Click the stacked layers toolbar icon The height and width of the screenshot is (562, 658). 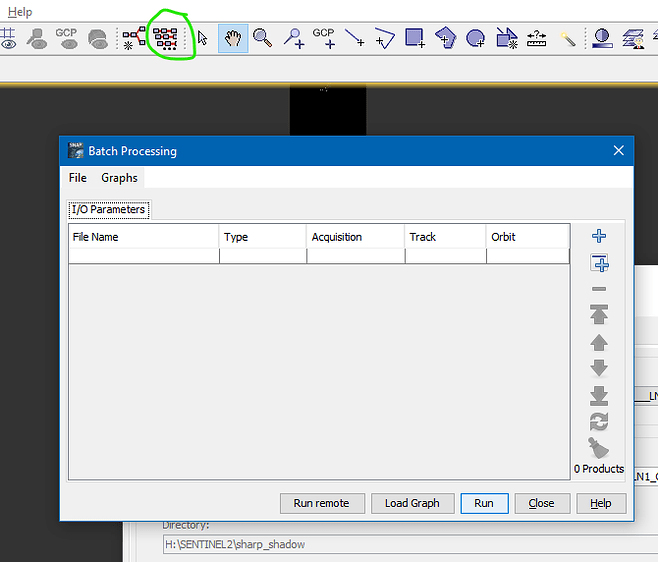click(x=634, y=38)
